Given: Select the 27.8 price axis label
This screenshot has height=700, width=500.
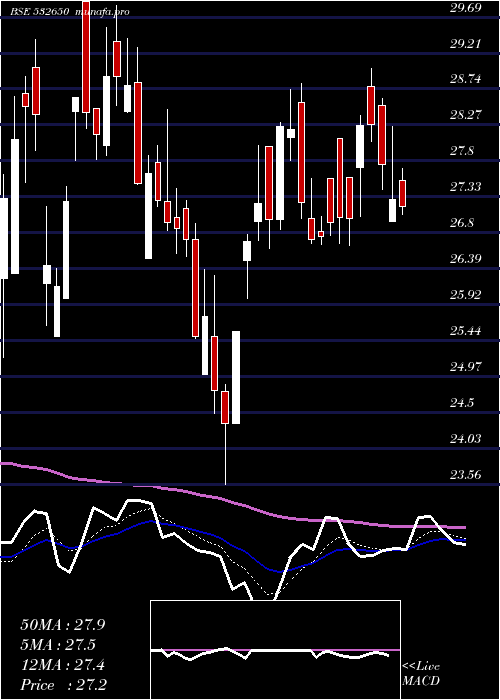Looking at the screenshot, I should click(462, 151).
